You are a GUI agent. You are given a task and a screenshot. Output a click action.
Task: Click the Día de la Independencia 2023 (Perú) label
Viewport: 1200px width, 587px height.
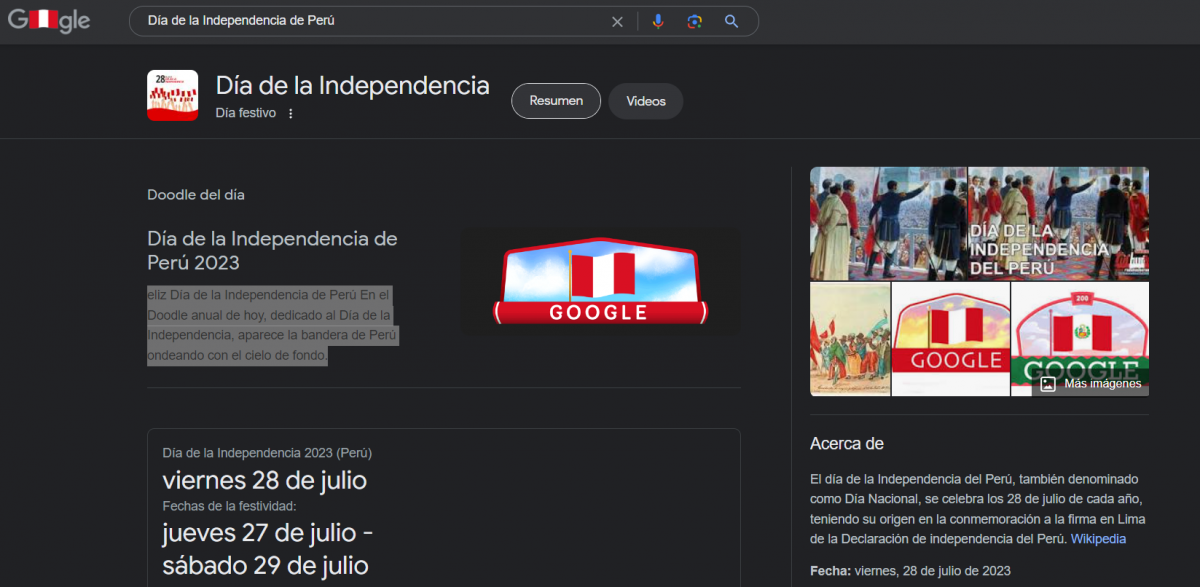(x=267, y=453)
